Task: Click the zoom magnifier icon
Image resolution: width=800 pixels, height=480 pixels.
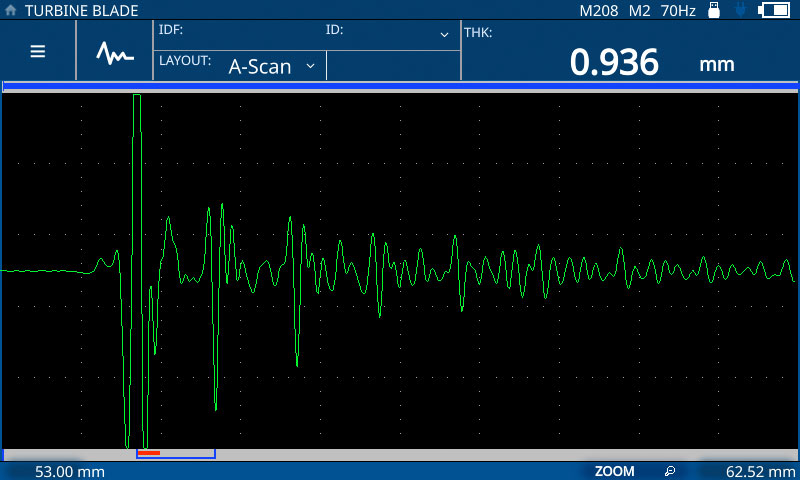Action: coord(670,471)
